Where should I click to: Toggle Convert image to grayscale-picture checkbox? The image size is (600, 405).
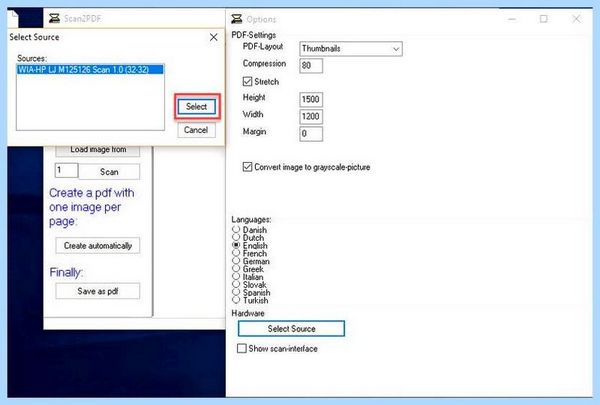click(x=247, y=167)
